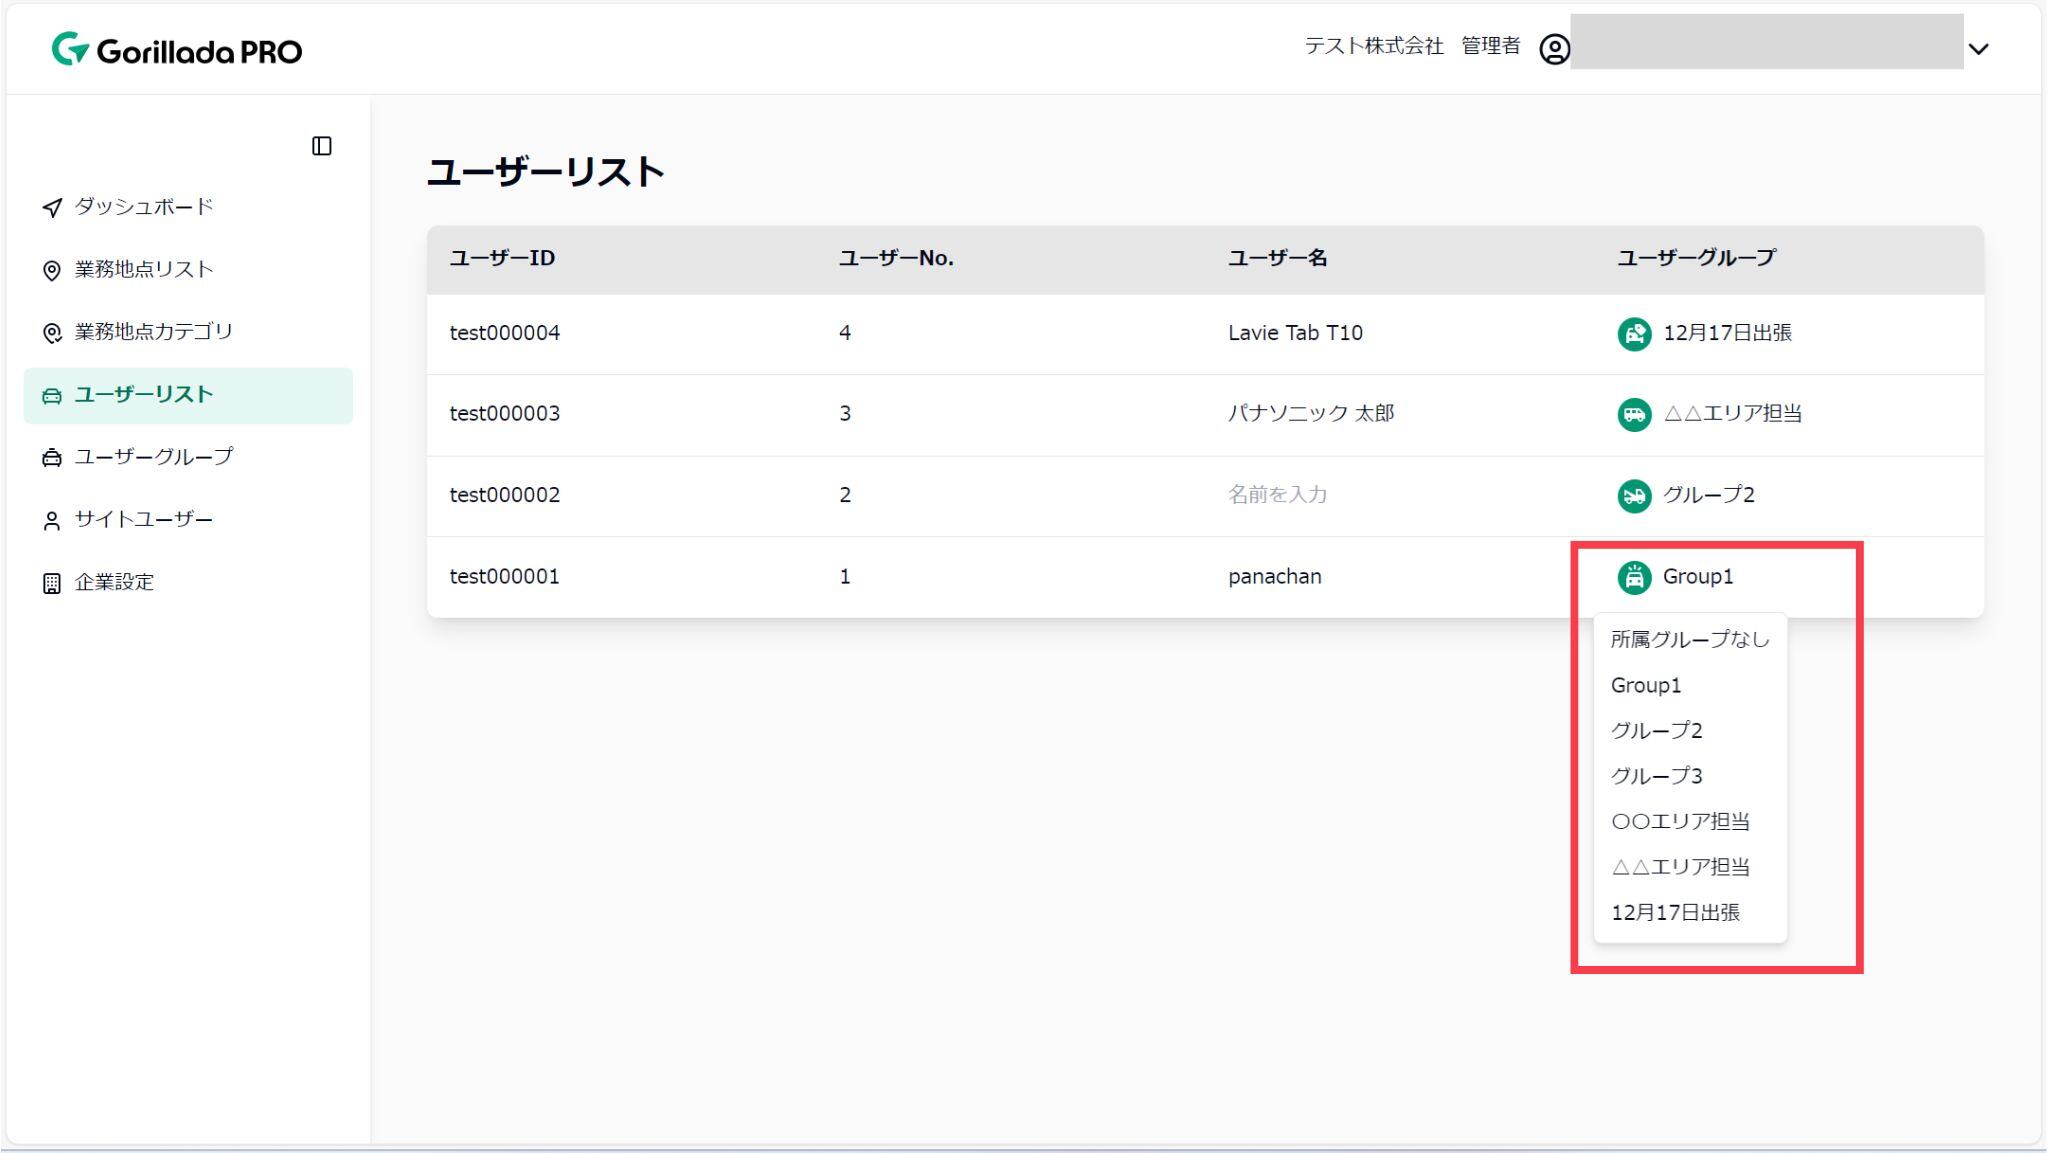
Task: Open the account menu chevron in header
Action: coord(1978,48)
